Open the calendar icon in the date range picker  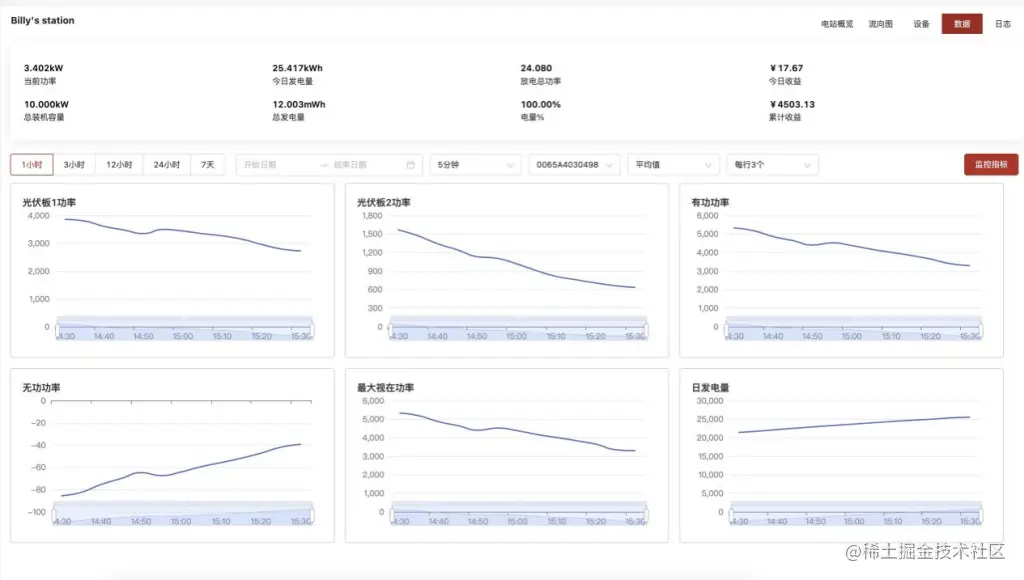point(410,165)
